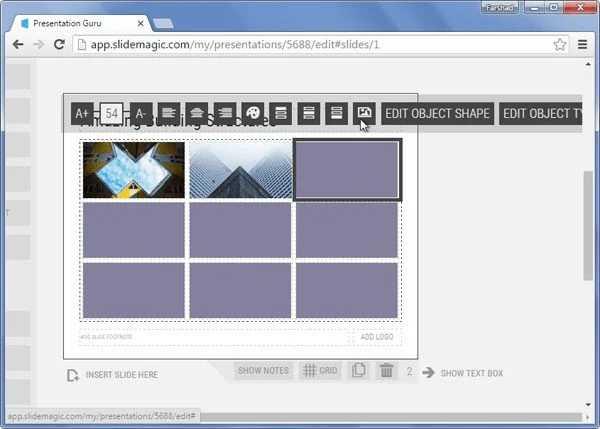Decrease font size with A- button
The image size is (600, 429).
(141, 113)
